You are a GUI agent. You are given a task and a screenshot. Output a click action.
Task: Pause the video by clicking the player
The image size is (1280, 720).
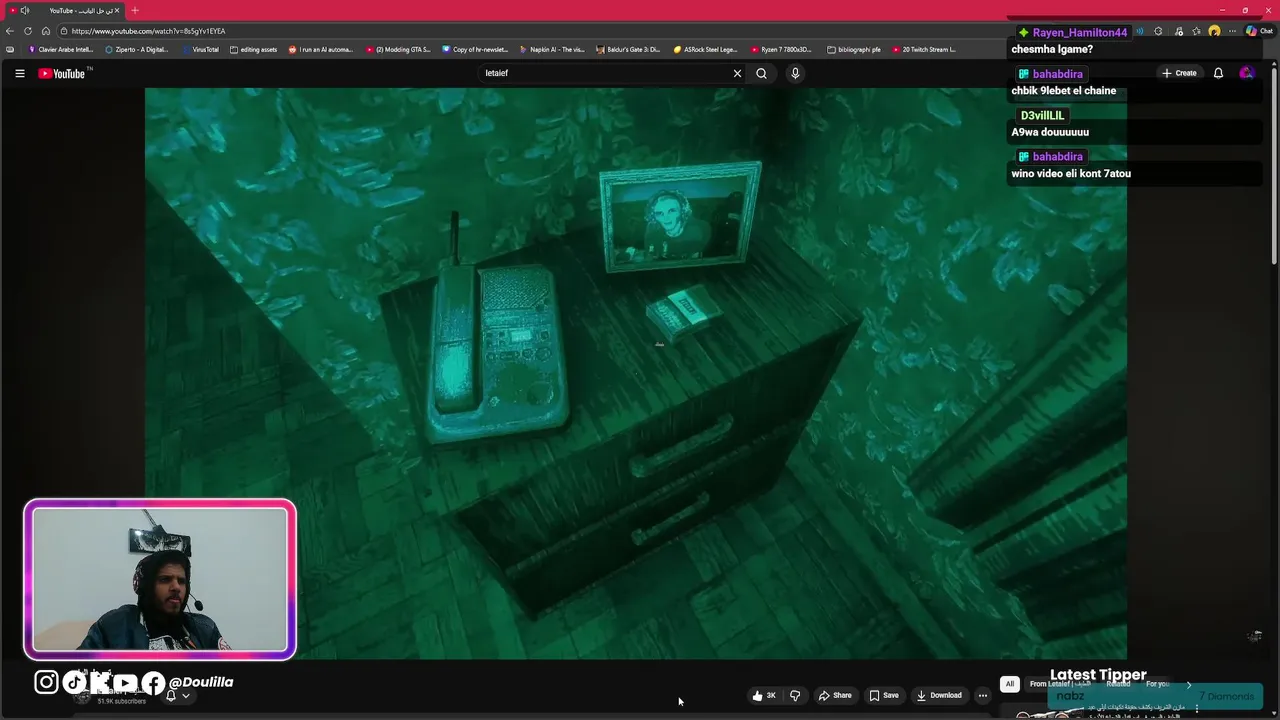pyautogui.click(x=636, y=373)
